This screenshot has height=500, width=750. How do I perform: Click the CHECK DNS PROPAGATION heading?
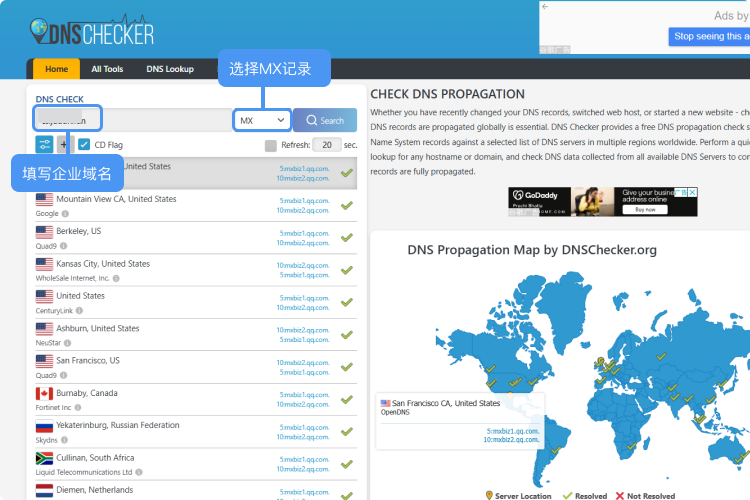[447, 94]
